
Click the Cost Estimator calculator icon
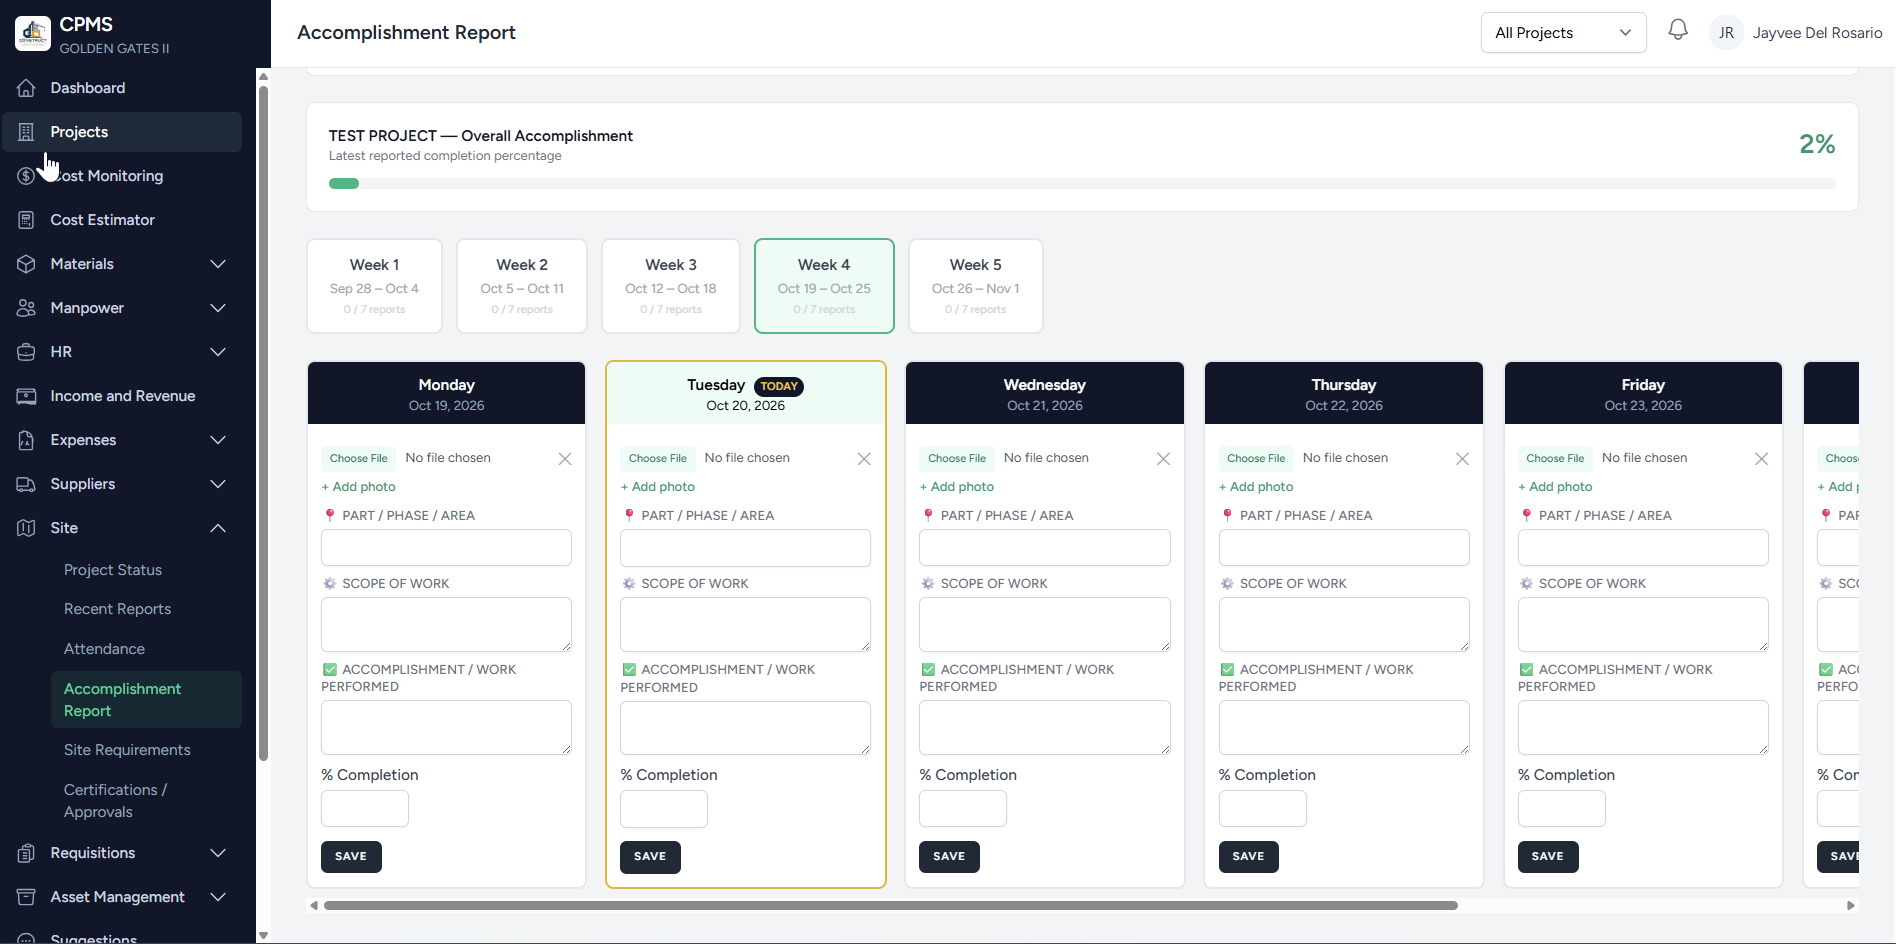tap(27, 220)
